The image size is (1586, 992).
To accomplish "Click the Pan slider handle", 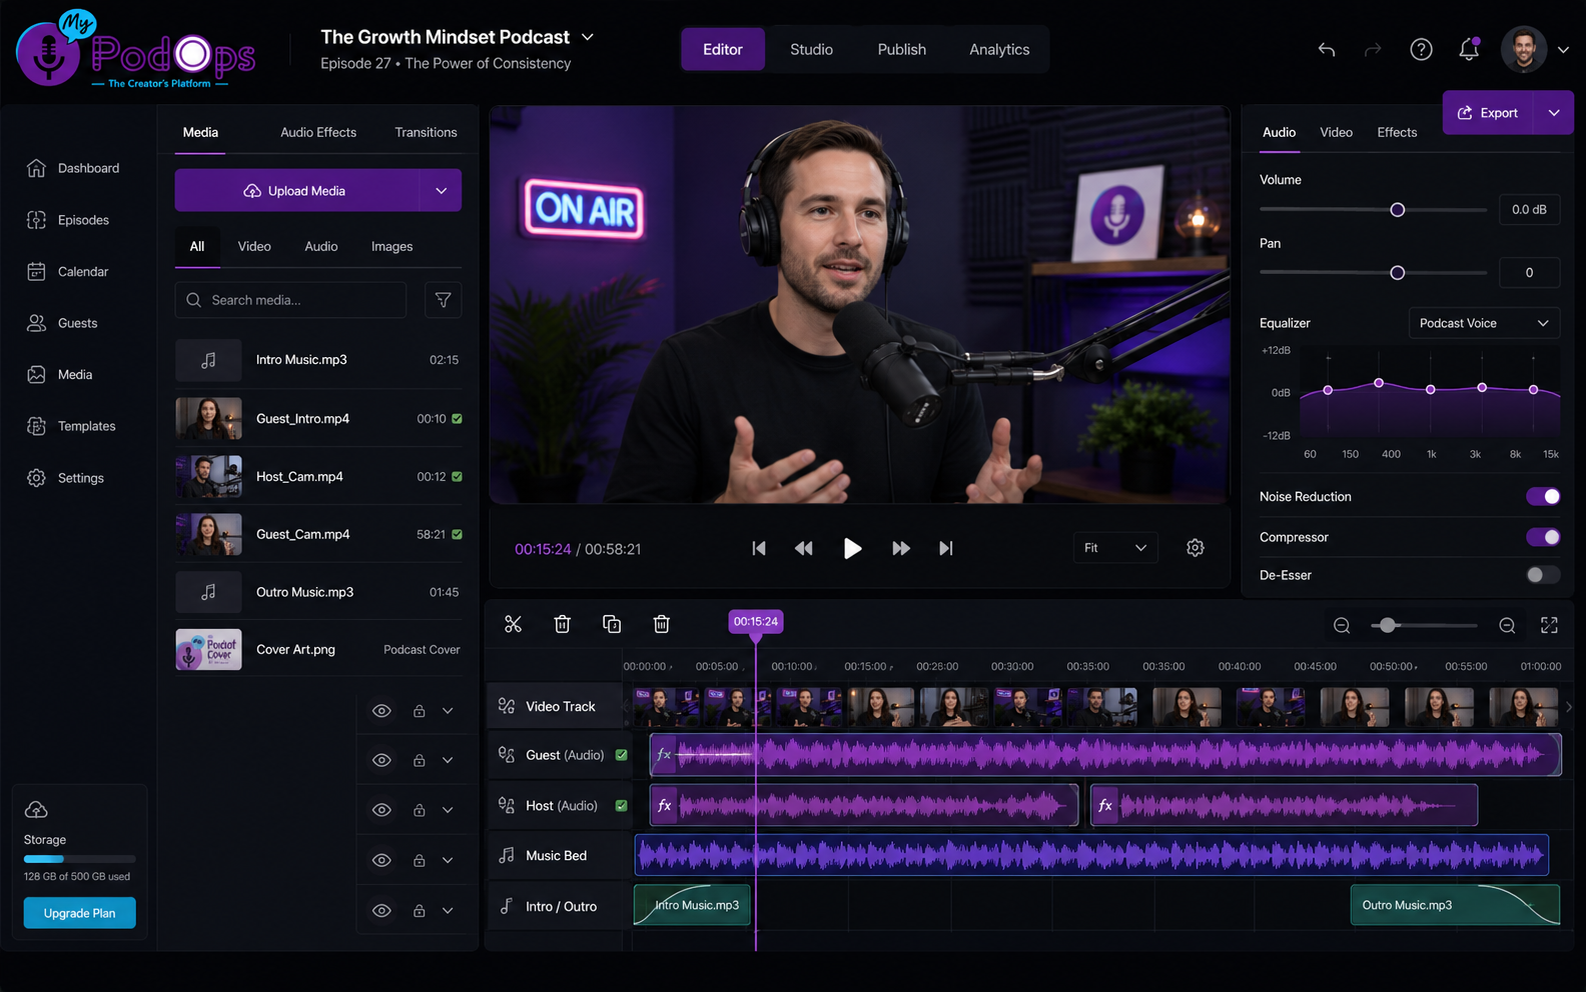I will coord(1397,273).
